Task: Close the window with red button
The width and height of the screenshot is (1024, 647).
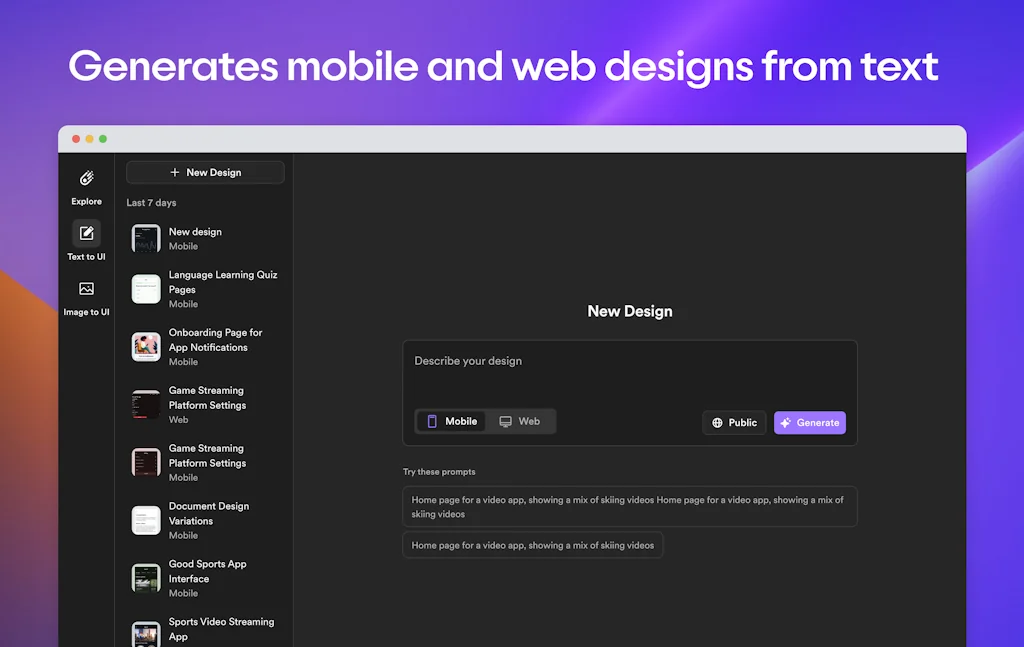Action: click(x=76, y=139)
